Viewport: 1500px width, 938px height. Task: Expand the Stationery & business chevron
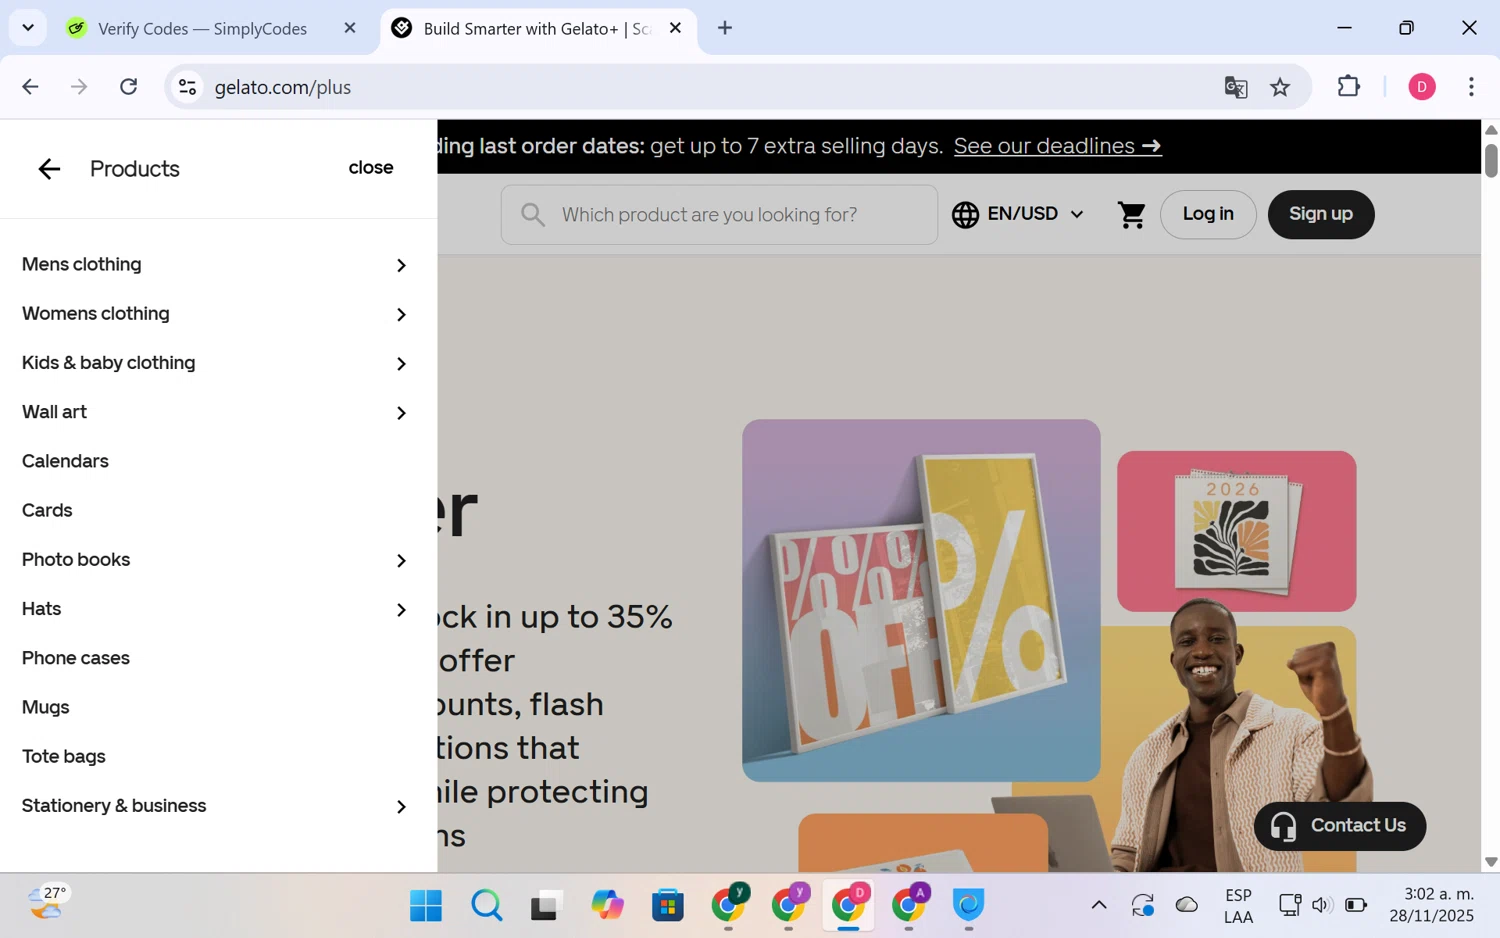[401, 807]
